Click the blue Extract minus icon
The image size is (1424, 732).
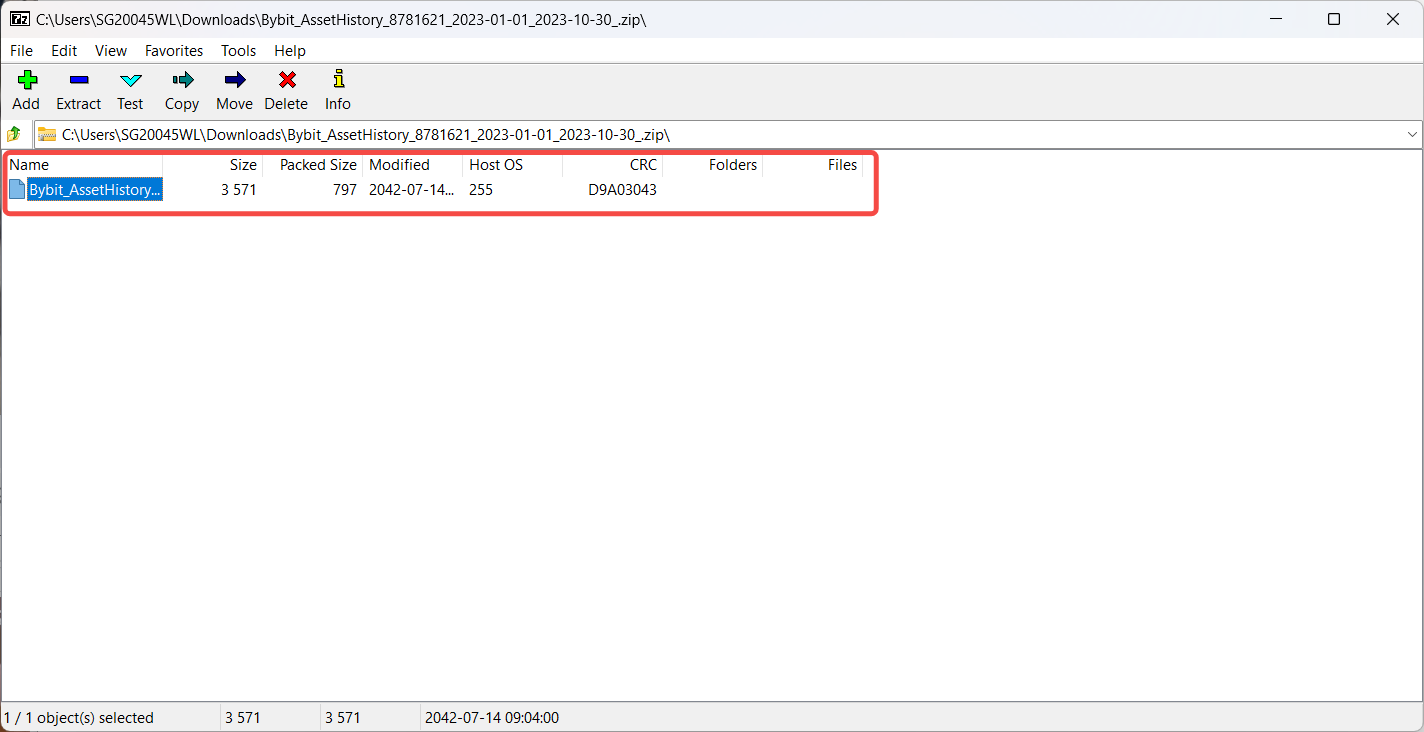(78, 81)
